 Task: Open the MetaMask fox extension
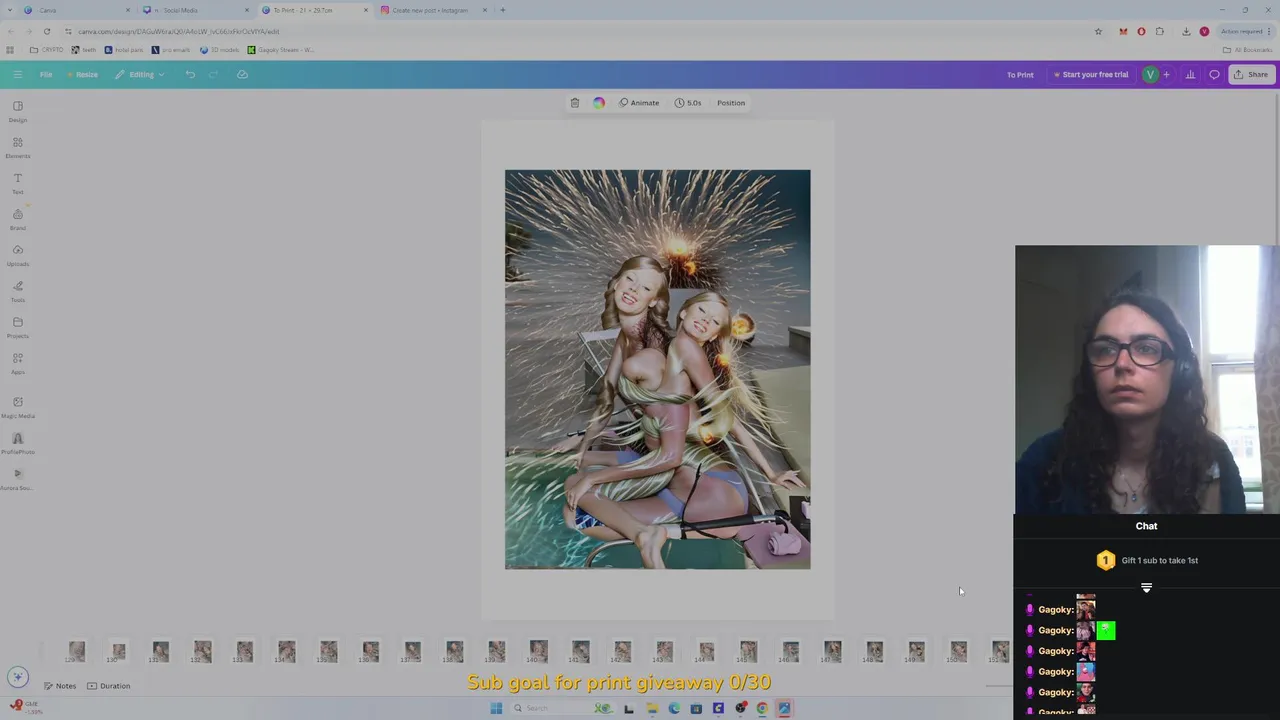point(1123,31)
